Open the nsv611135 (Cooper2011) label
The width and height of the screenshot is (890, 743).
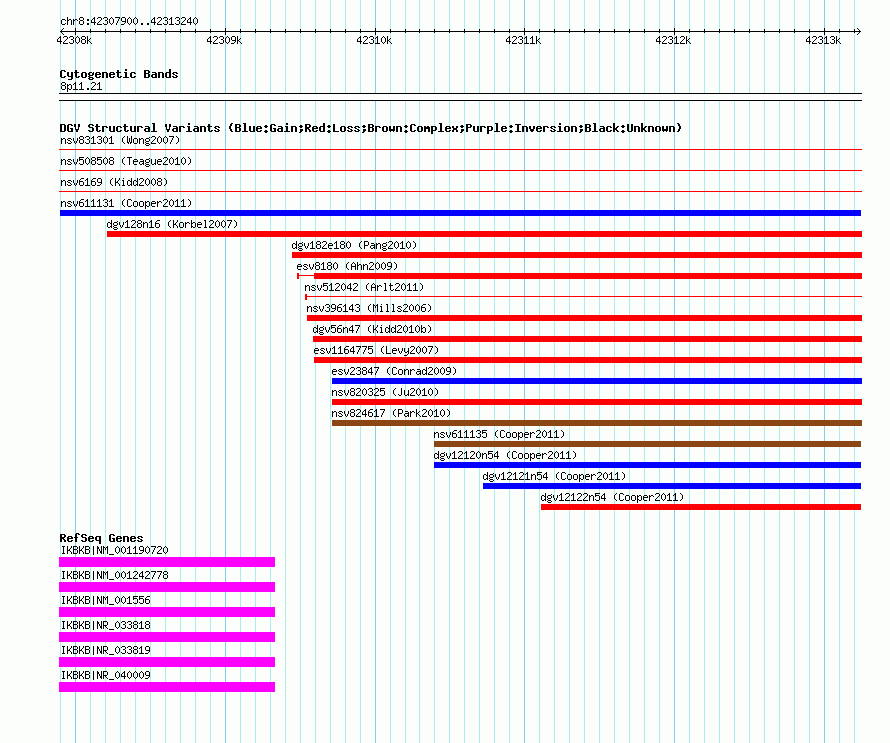[x=499, y=434]
